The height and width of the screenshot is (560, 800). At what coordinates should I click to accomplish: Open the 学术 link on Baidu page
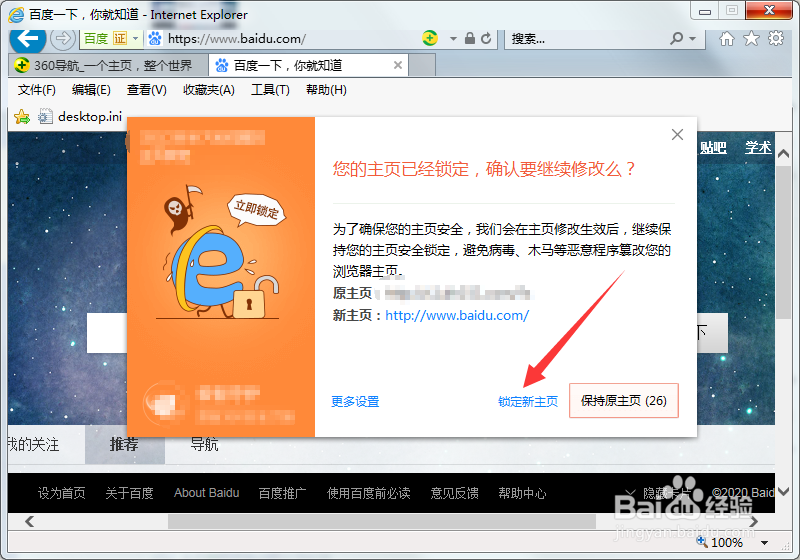coord(758,147)
